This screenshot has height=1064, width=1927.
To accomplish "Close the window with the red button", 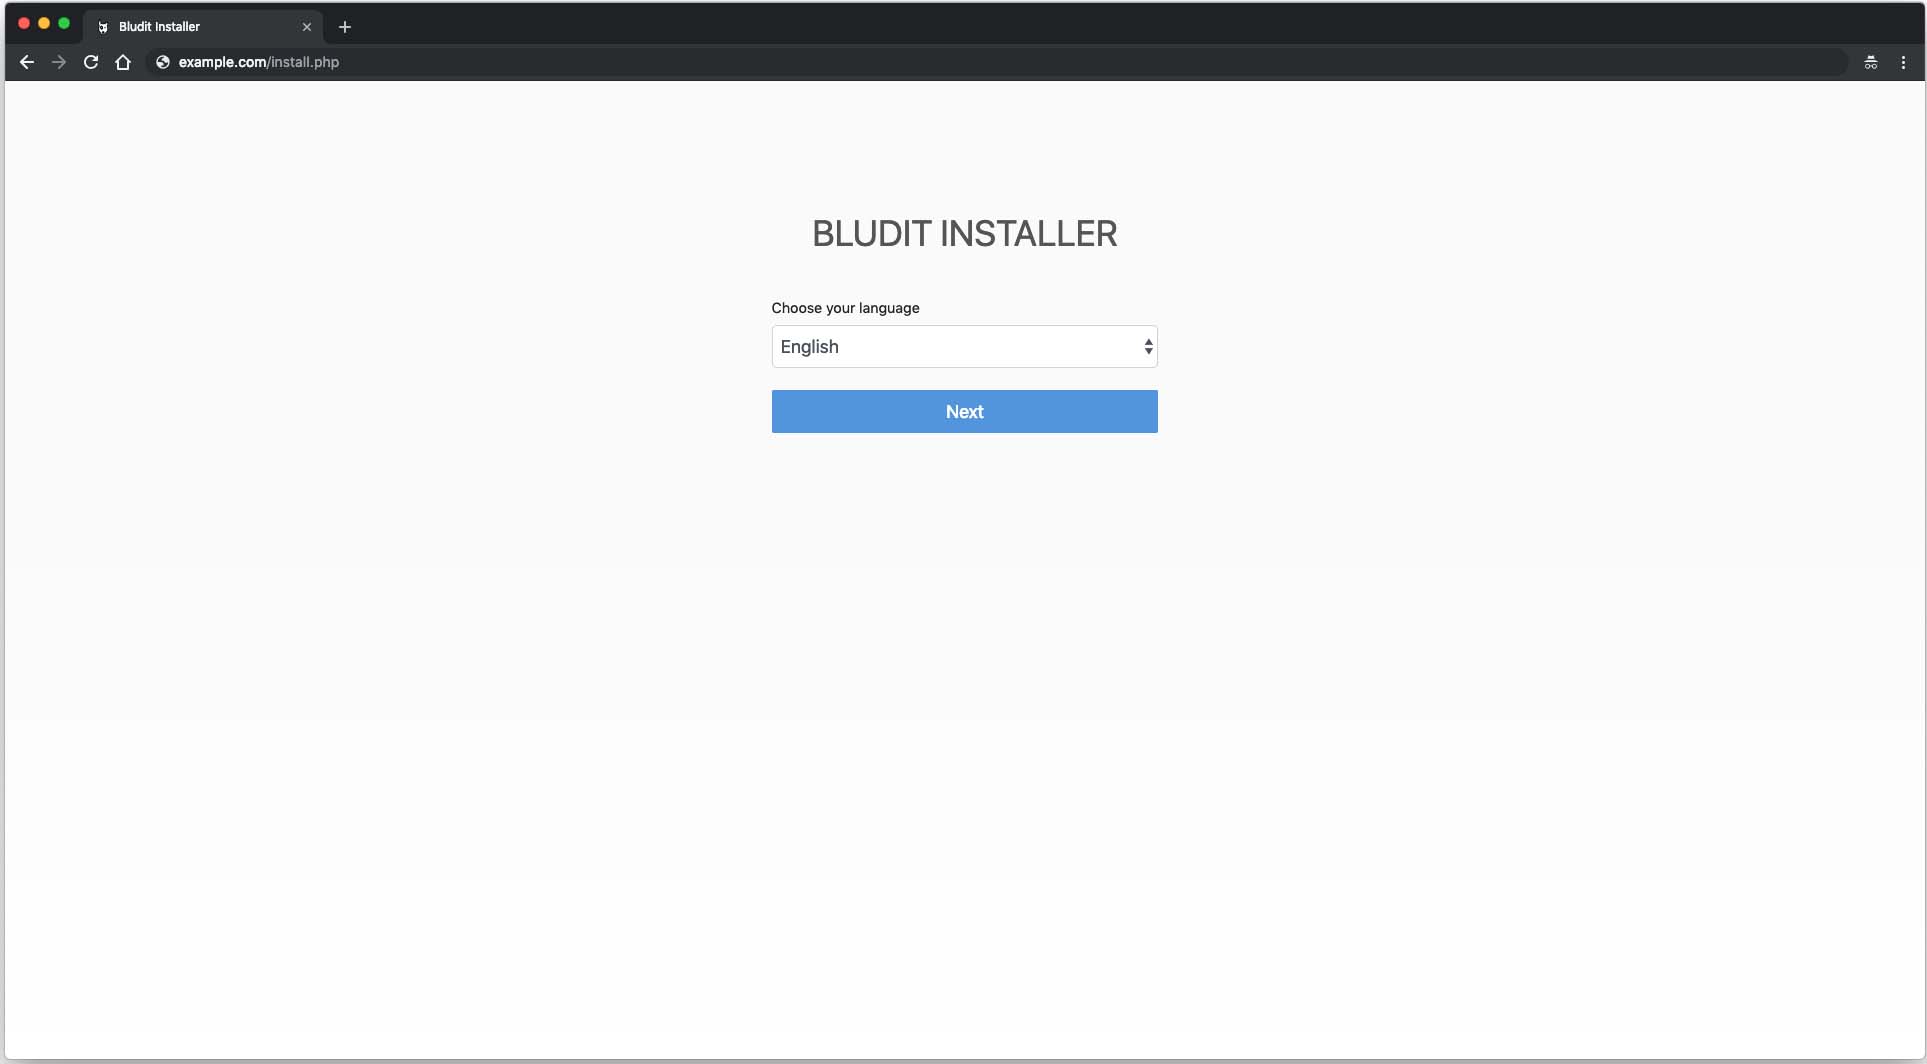I will click(24, 23).
